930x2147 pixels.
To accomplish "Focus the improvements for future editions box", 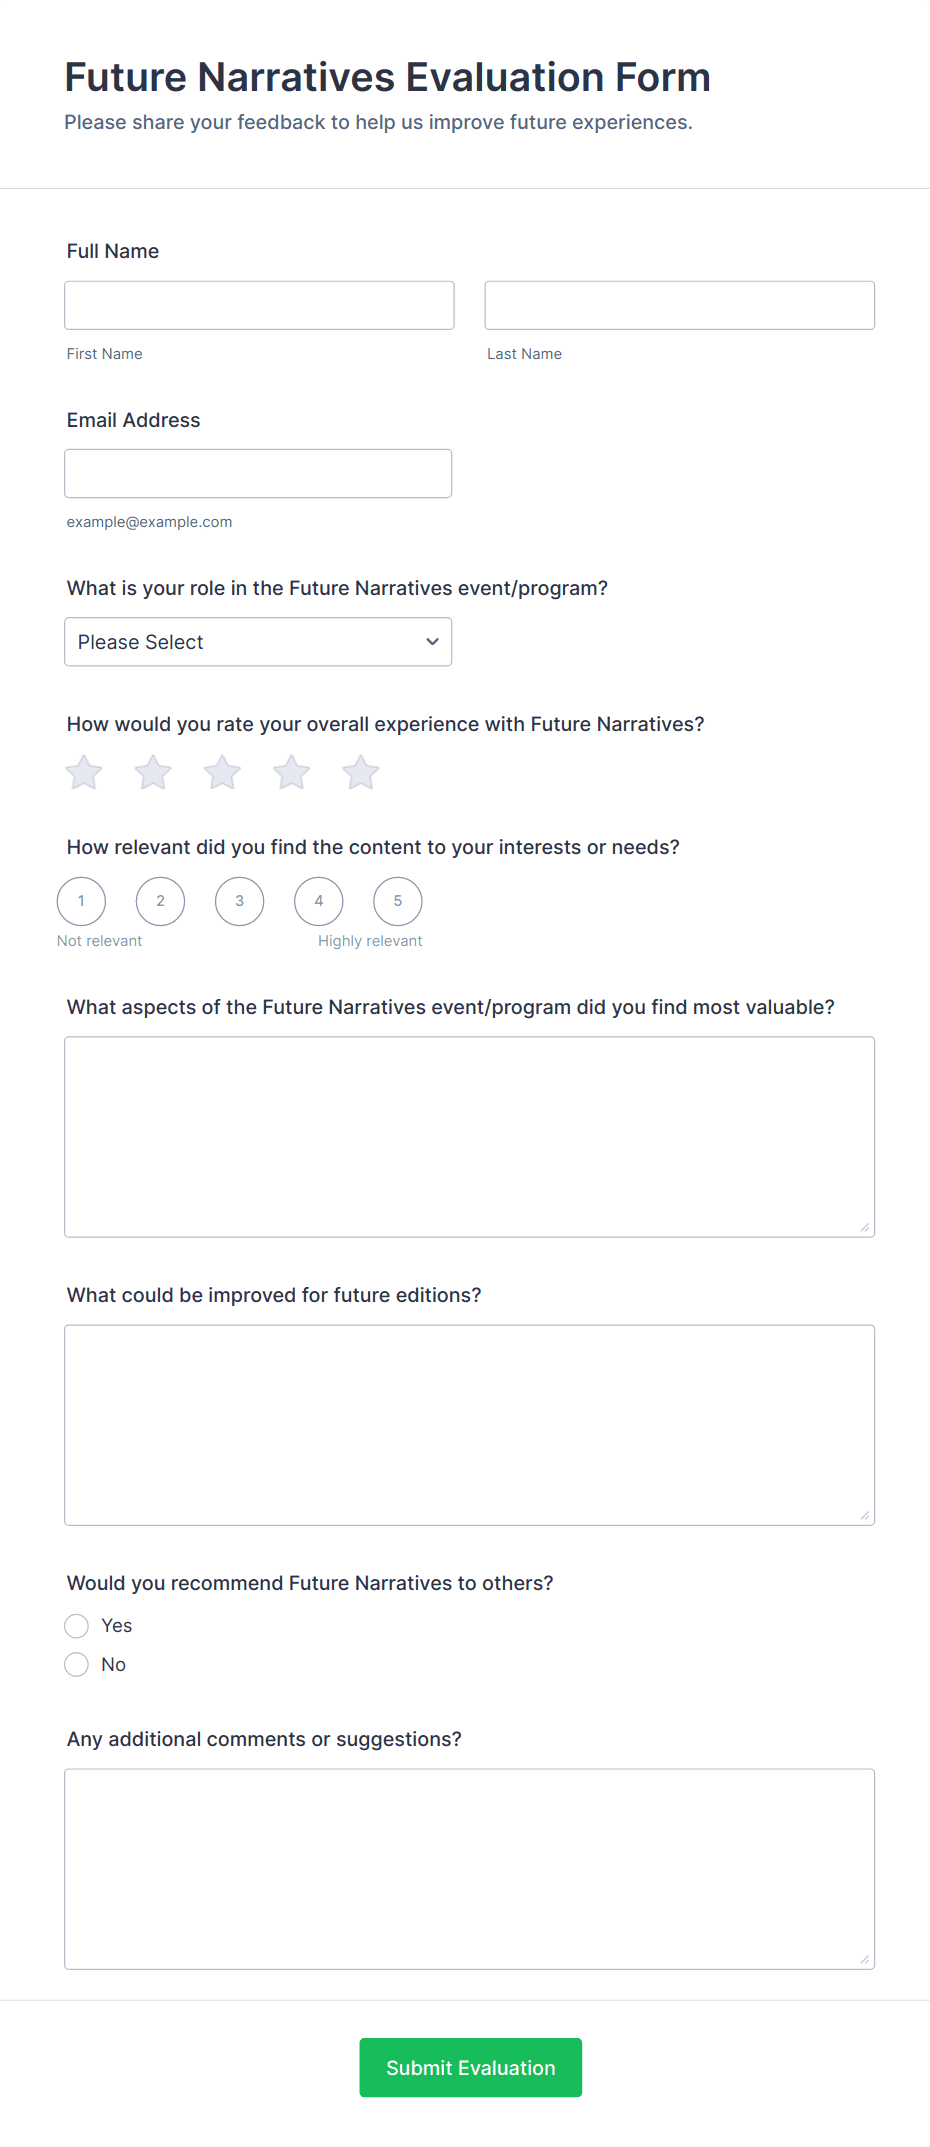I will [x=469, y=1425].
